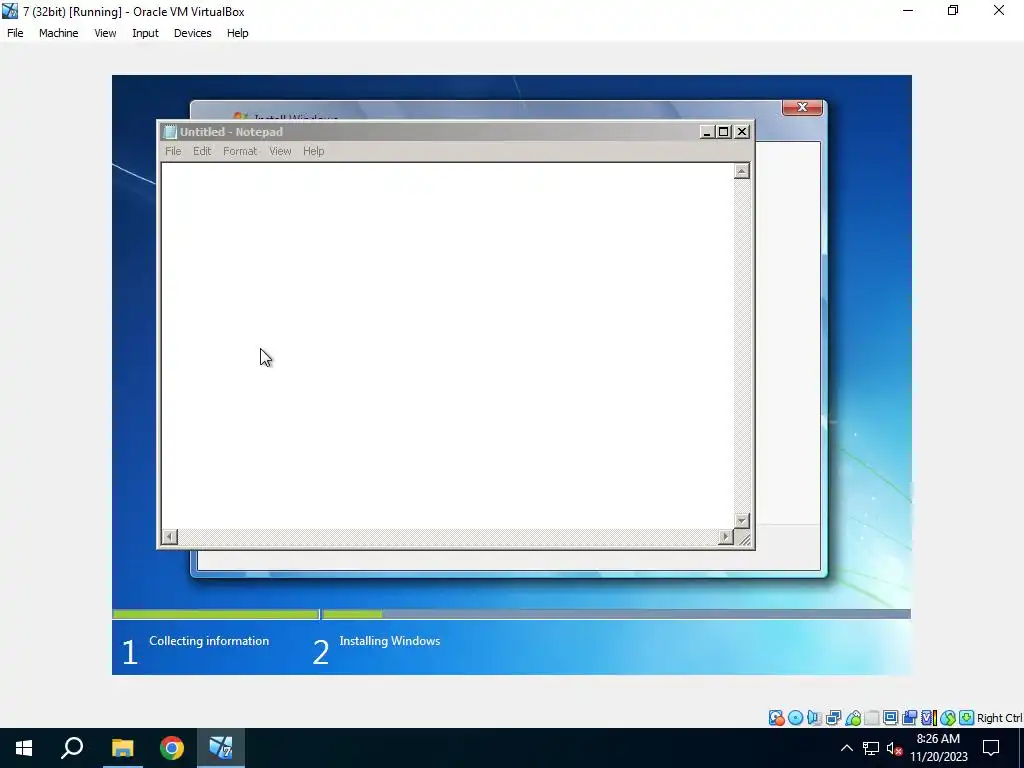Click recording indicator icon

pyautogui.click(x=909, y=718)
